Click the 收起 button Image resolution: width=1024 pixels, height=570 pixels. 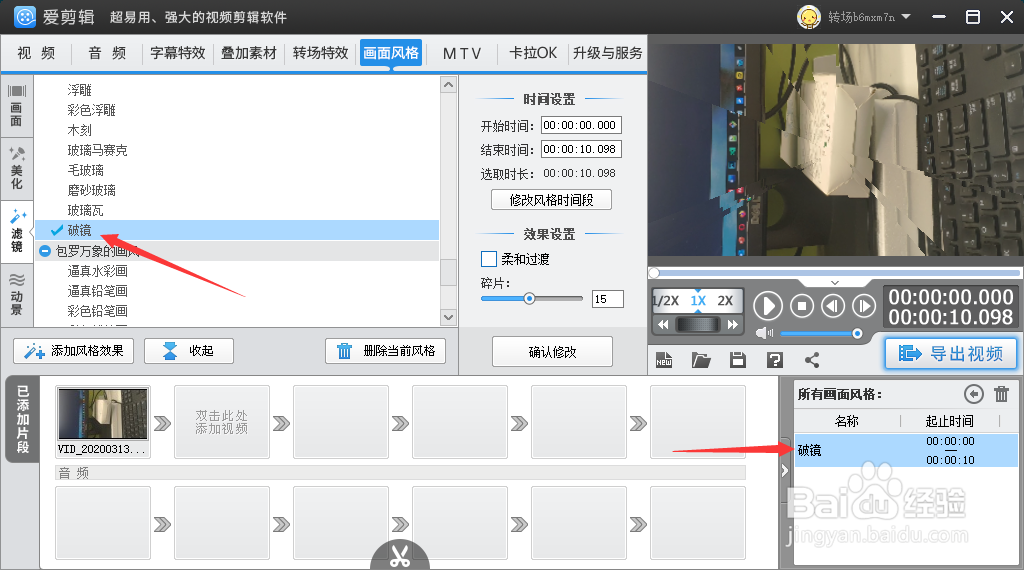click(x=189, y=351)
